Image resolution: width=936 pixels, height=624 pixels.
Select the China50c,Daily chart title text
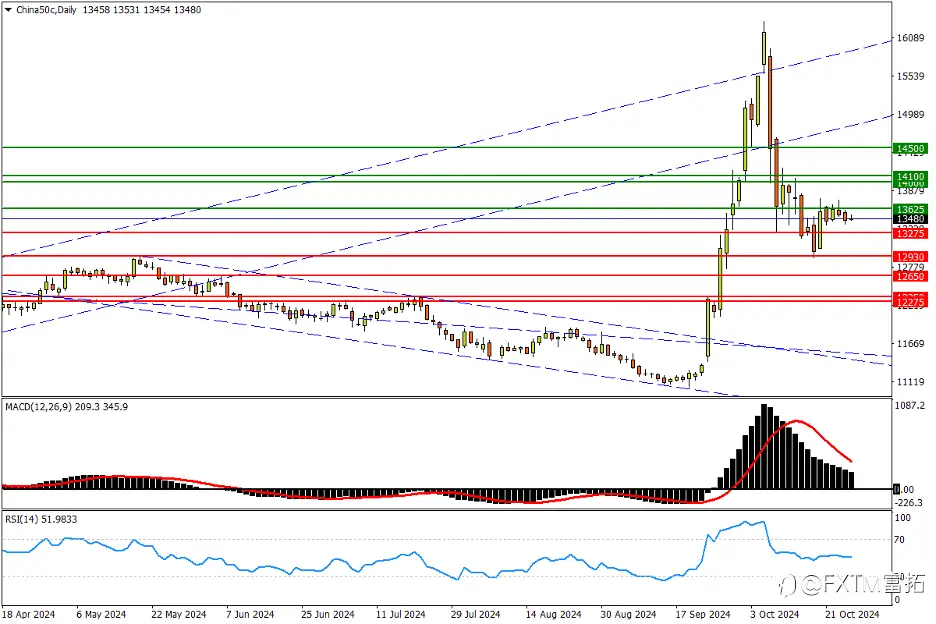point(46,10)
